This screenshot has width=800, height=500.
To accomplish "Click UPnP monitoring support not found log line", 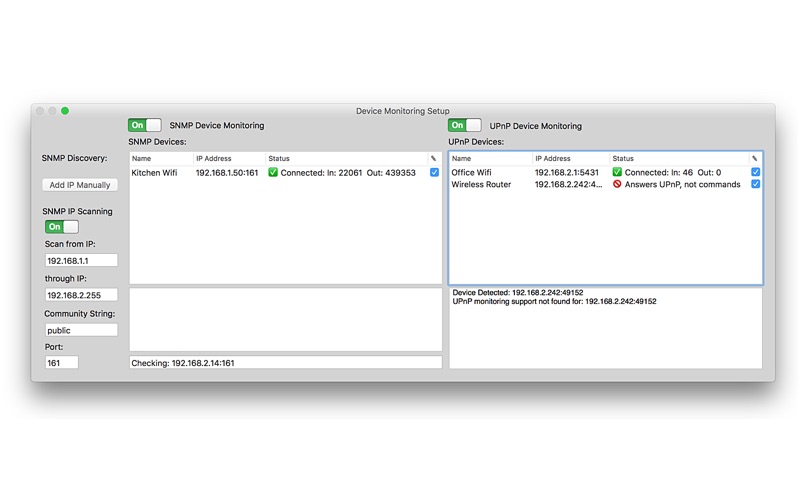I will [554, 302].
